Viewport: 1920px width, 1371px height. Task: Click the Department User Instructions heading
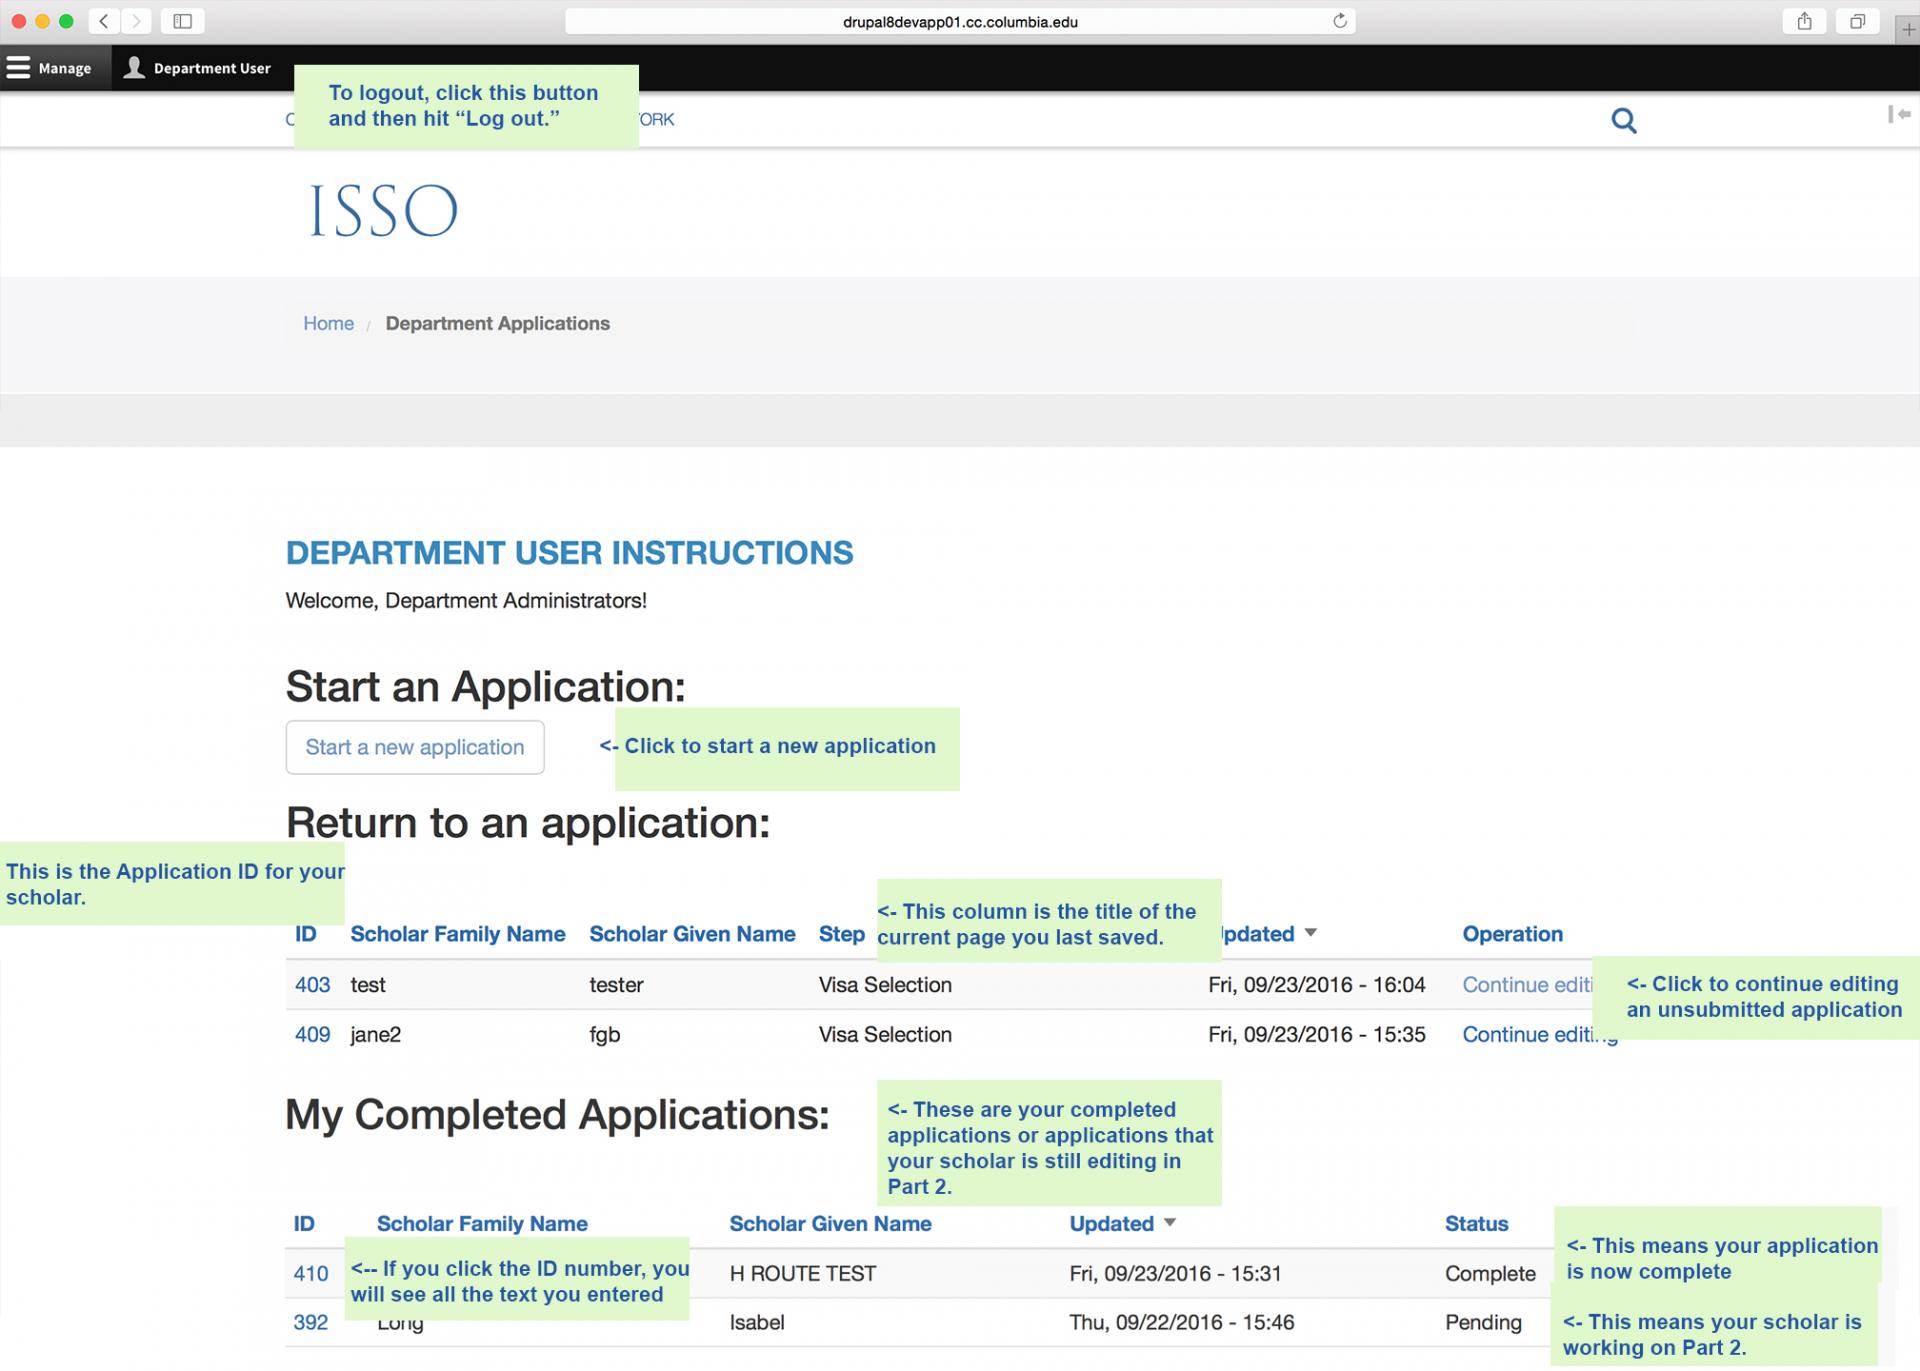569,552
